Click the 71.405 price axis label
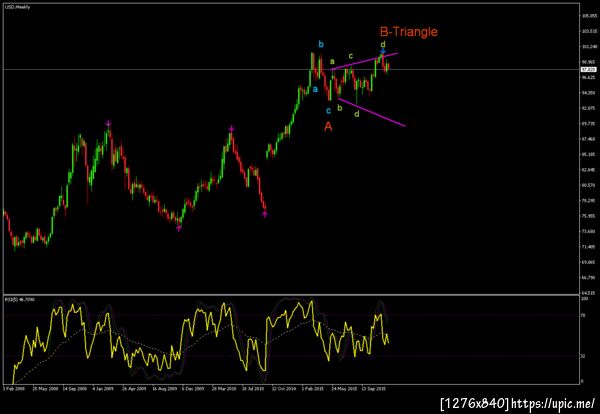This screenshot has height=414, width=600. 589,247
